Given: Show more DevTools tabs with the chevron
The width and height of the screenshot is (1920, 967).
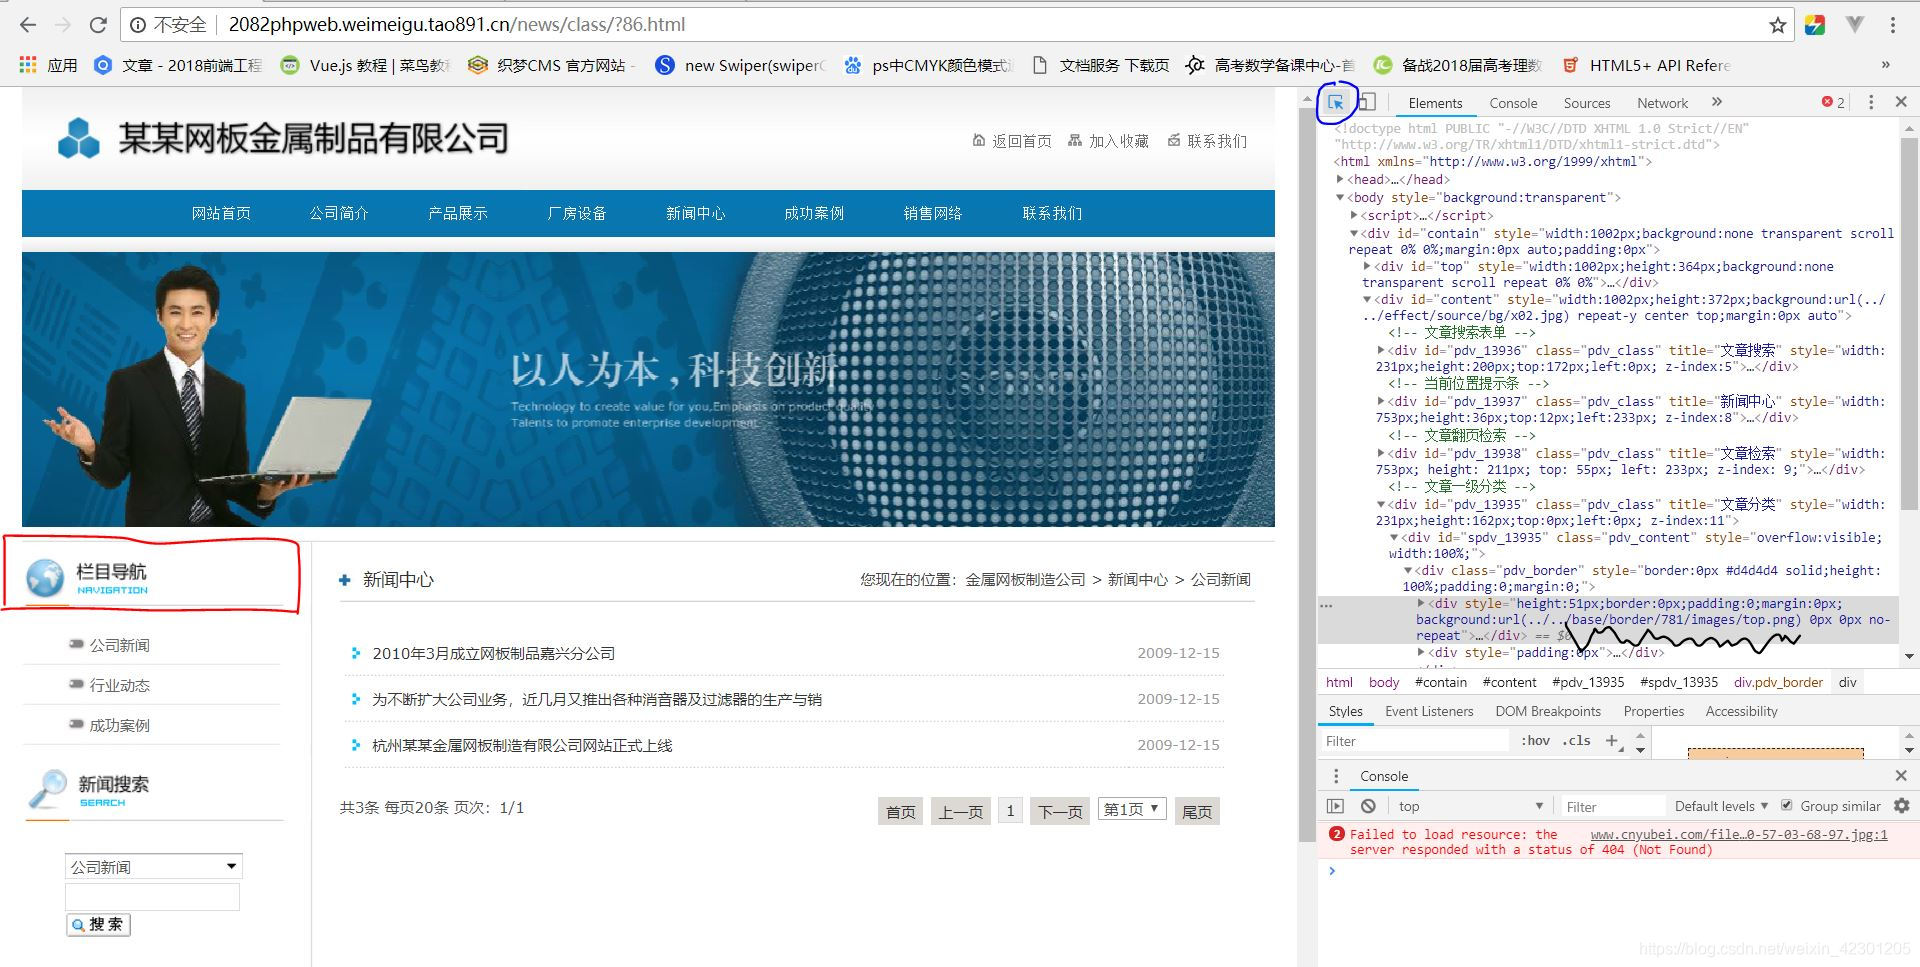Looking at the screenshot, I should point(1717,102).
